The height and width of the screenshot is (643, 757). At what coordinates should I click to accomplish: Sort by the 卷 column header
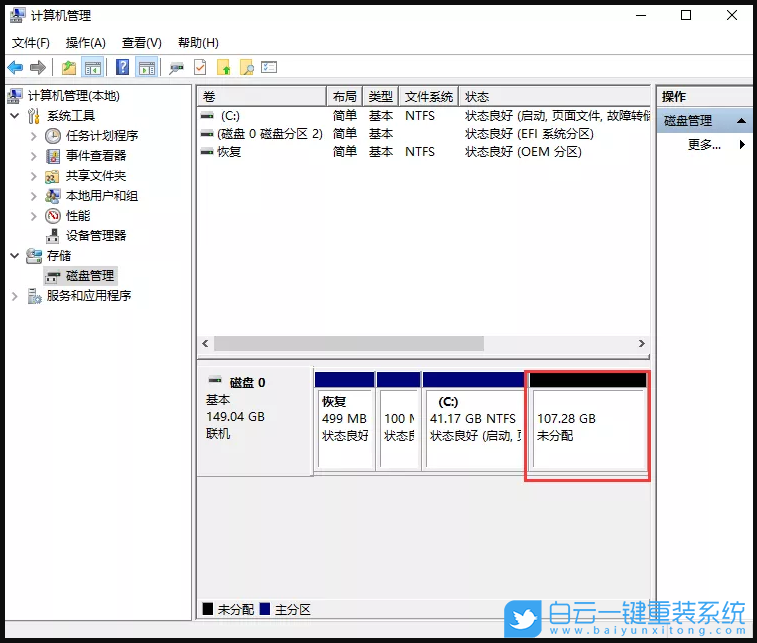262,97
